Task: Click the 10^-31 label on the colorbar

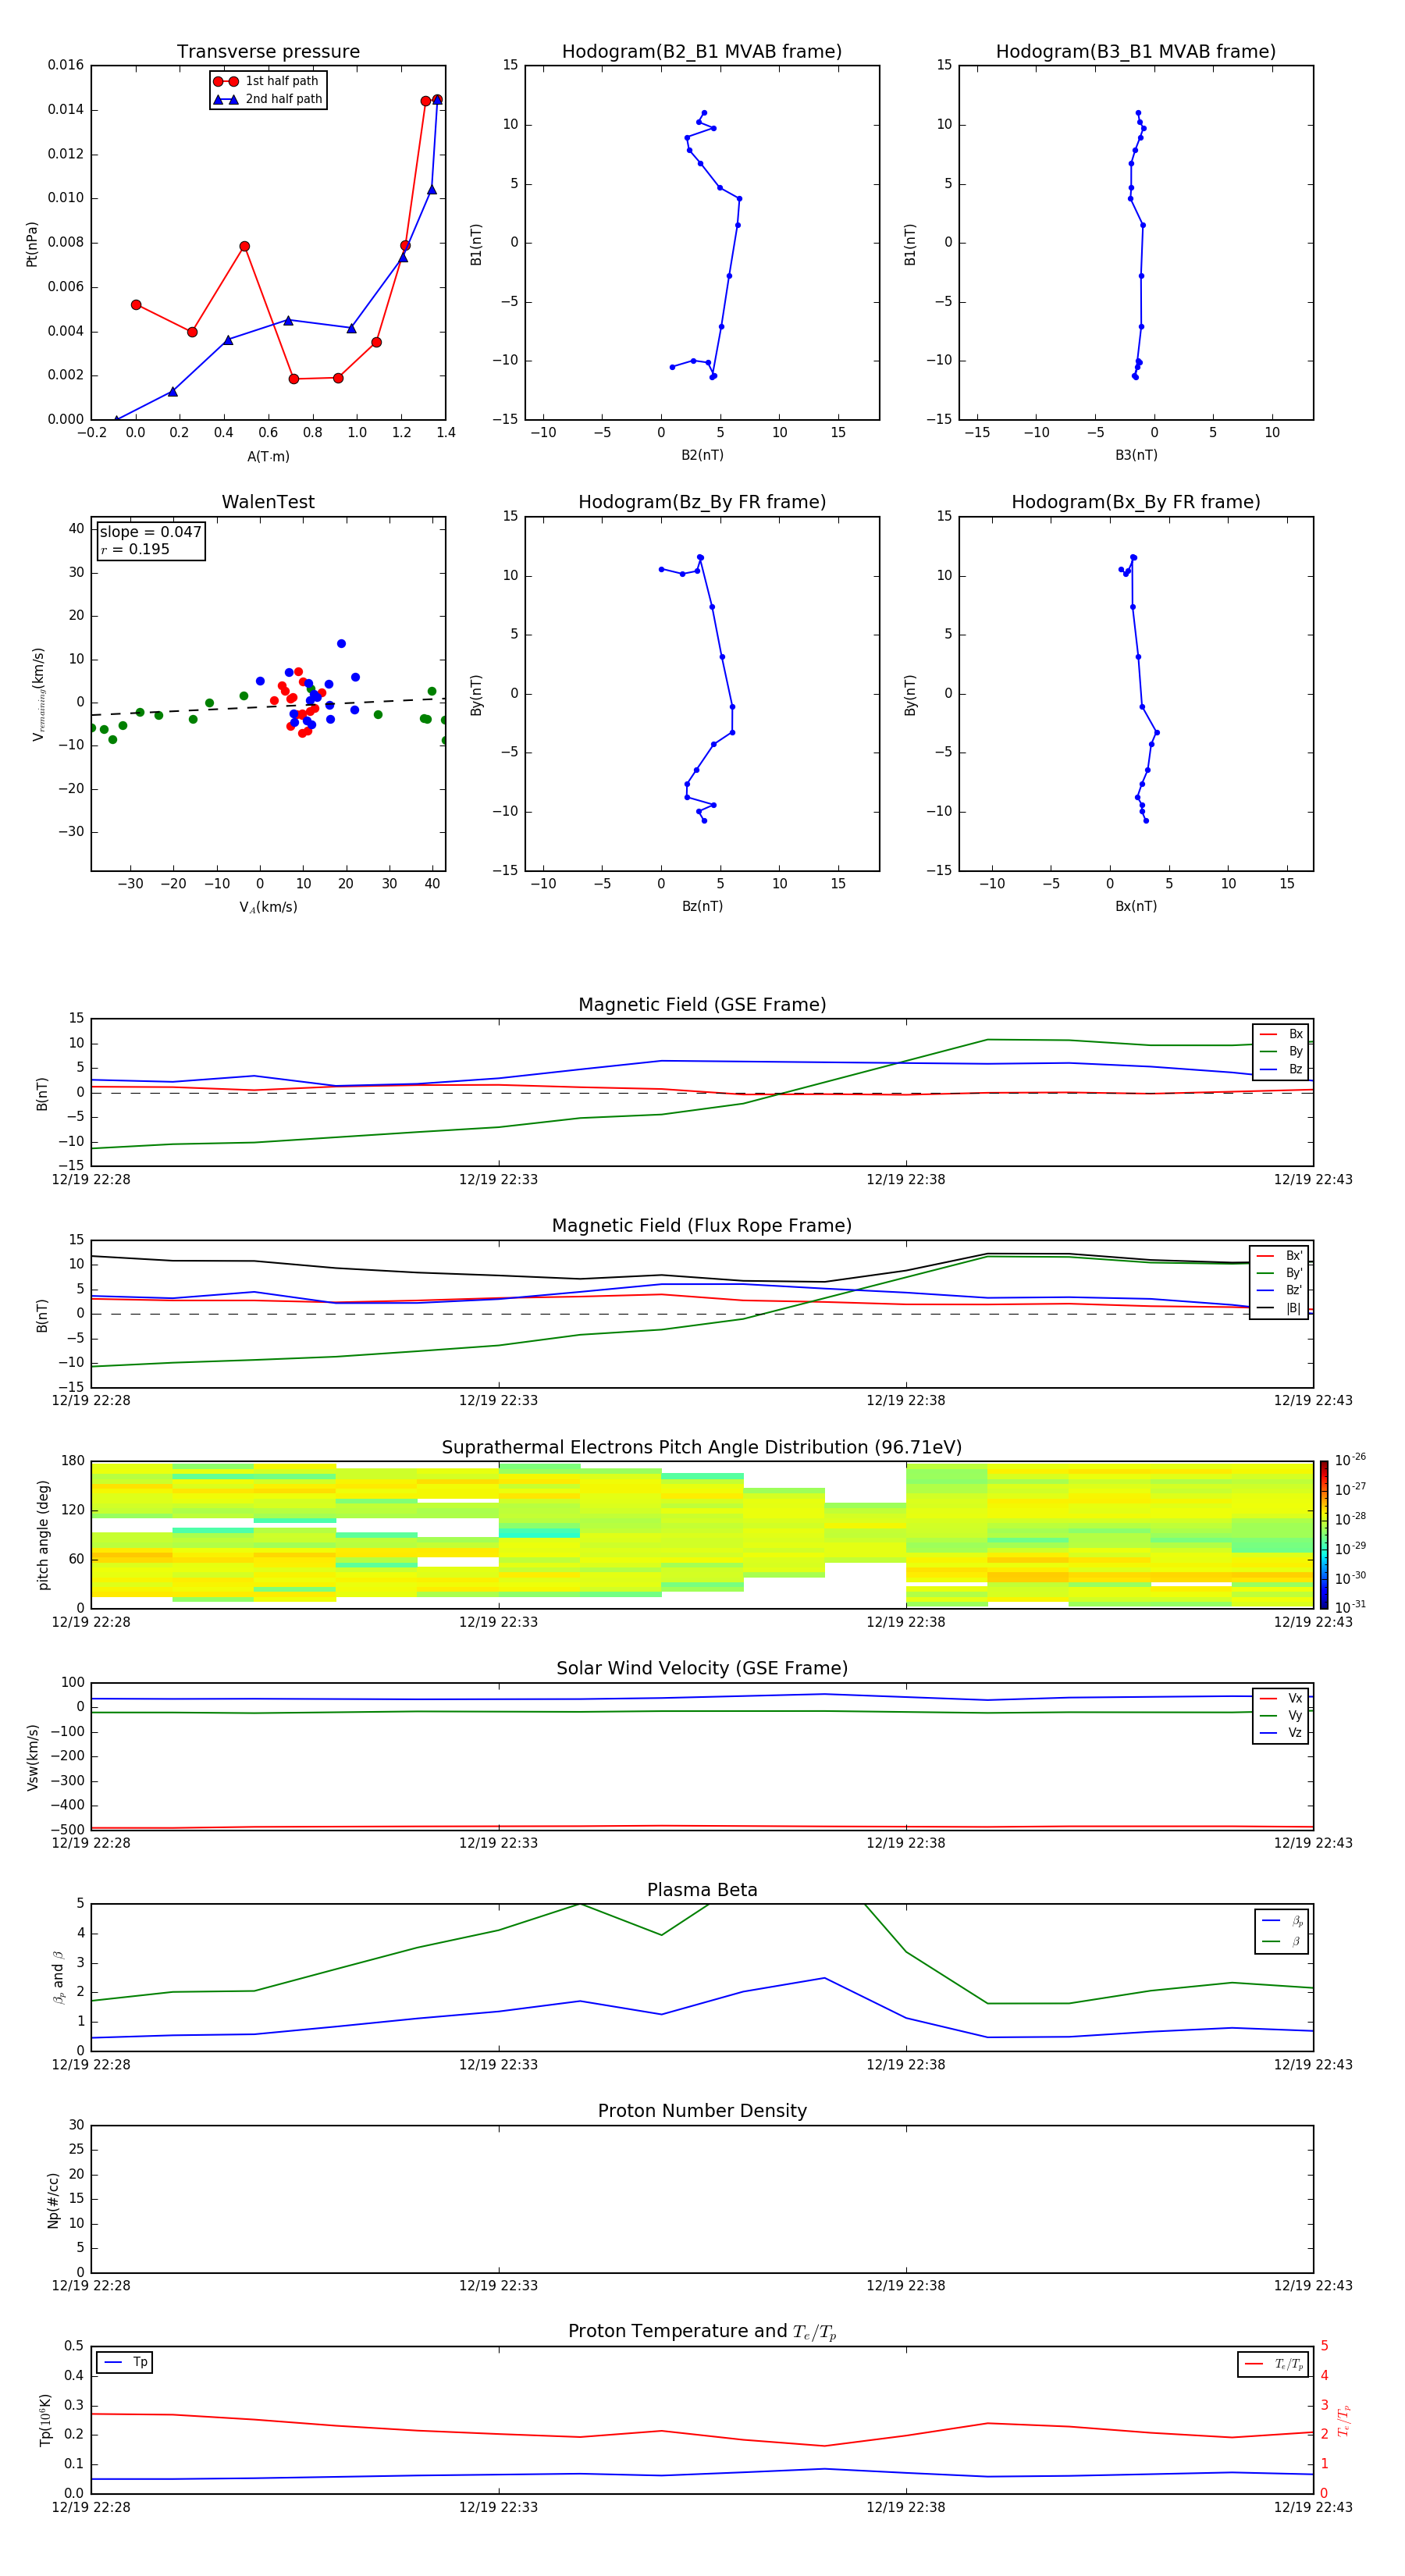Action: click(x=1350, y=1607)
